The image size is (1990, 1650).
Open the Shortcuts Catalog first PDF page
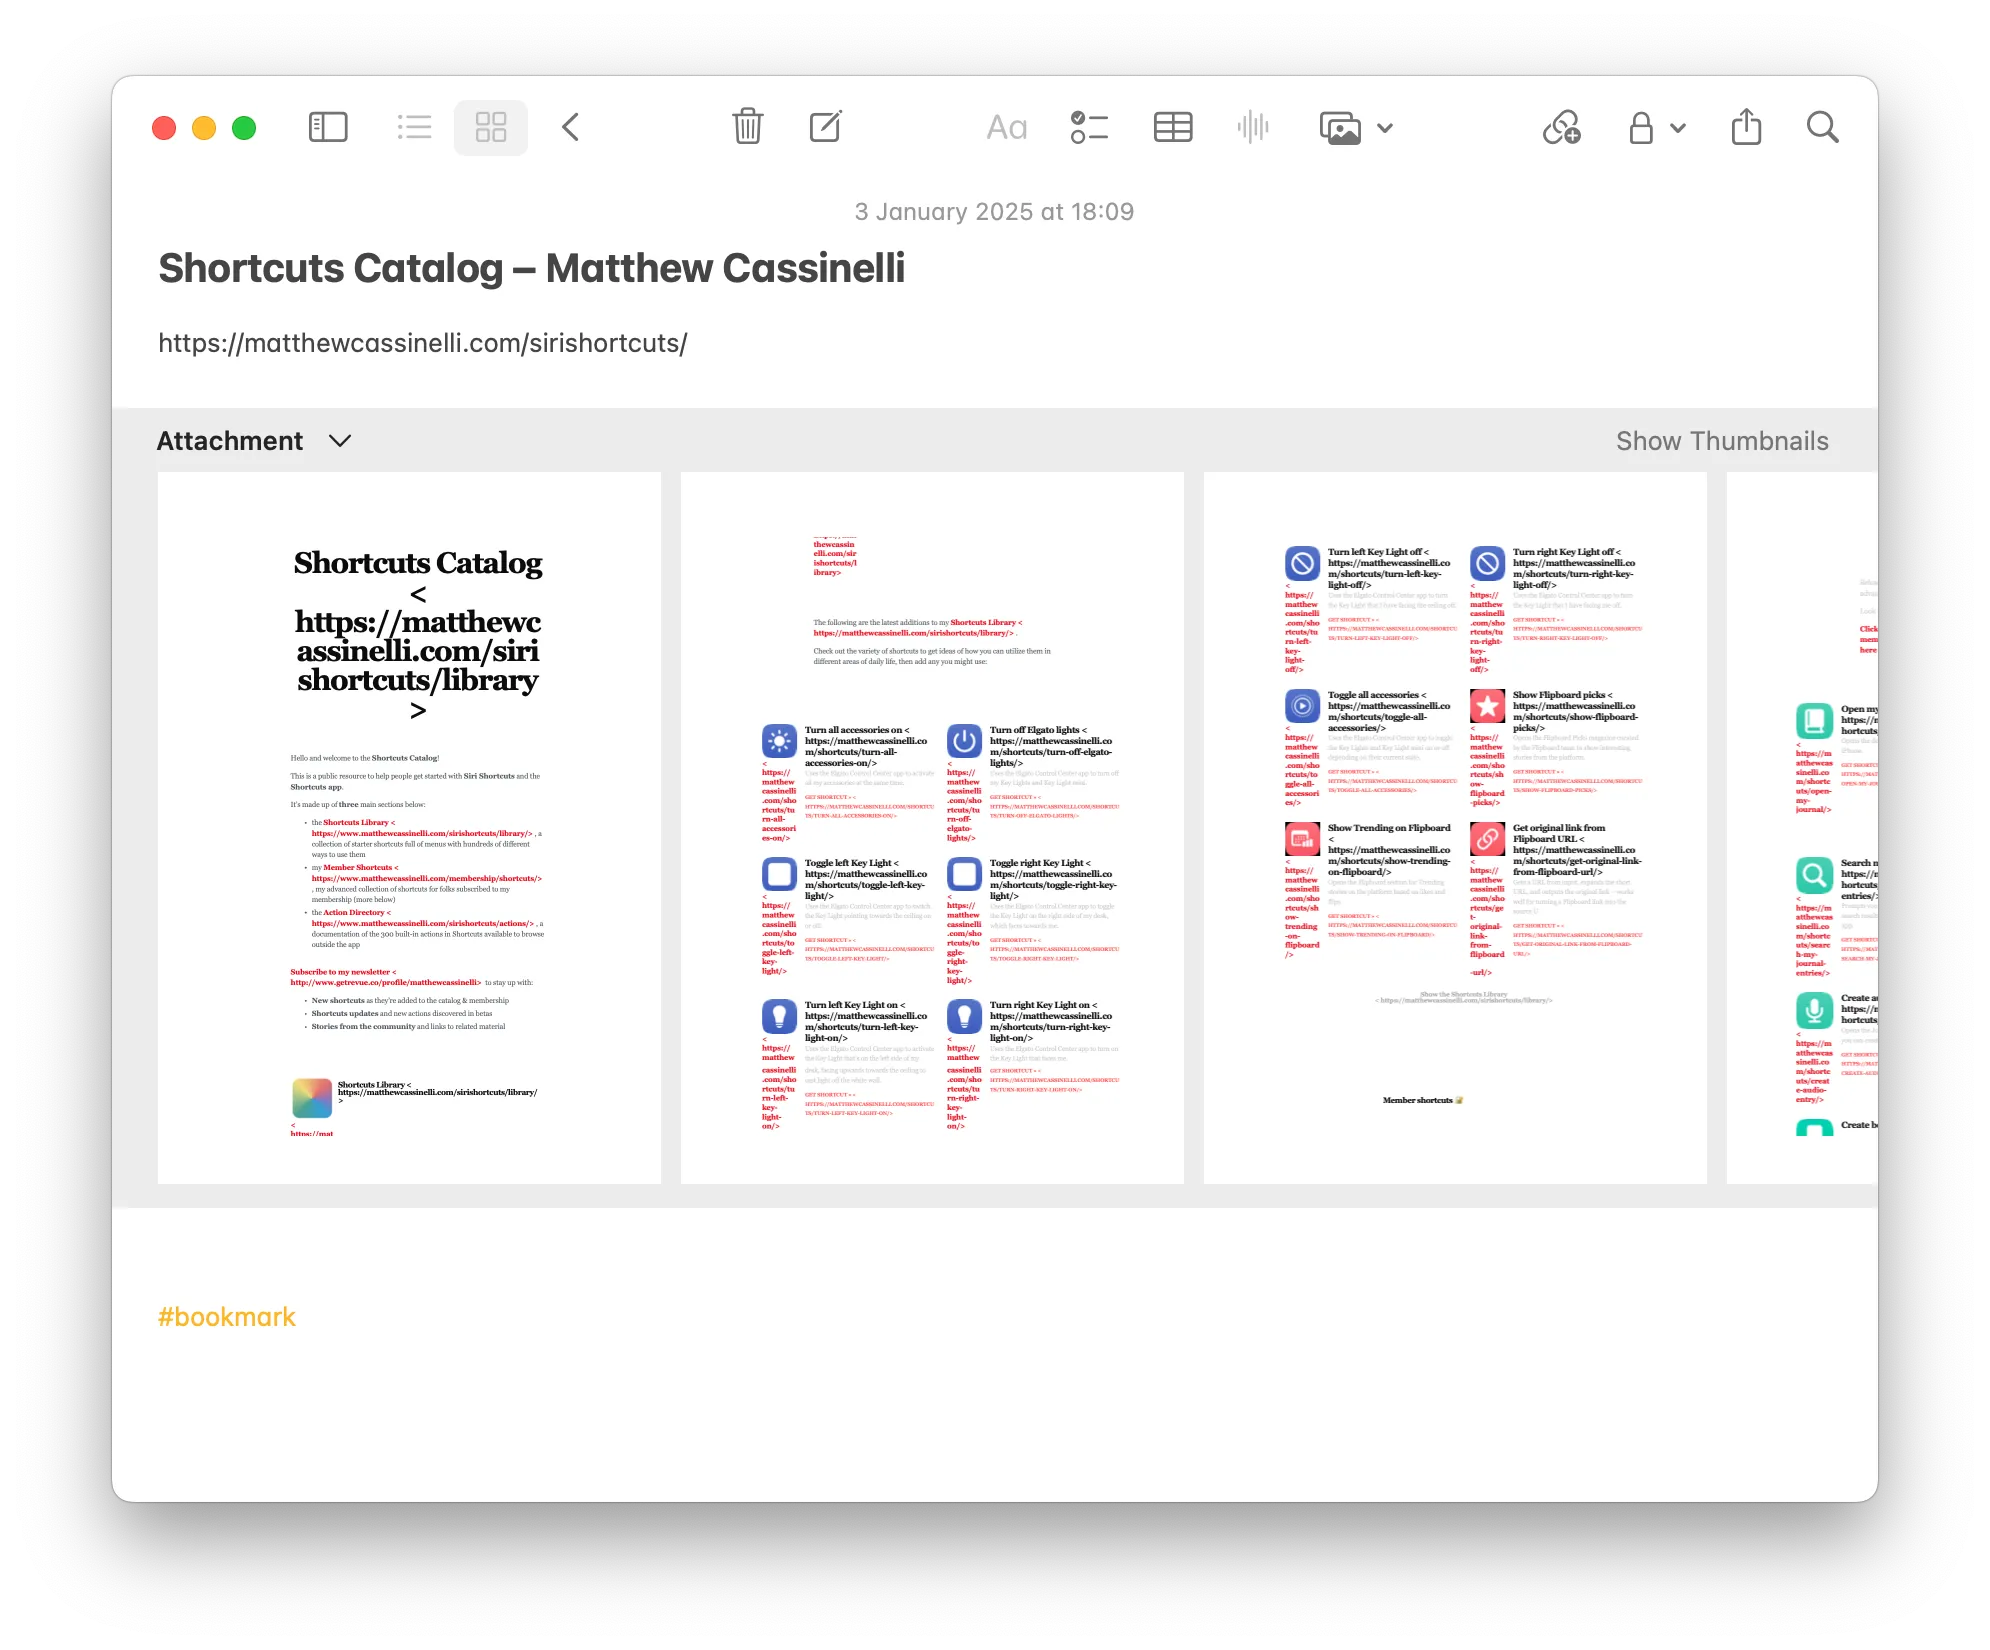(409, 828)
